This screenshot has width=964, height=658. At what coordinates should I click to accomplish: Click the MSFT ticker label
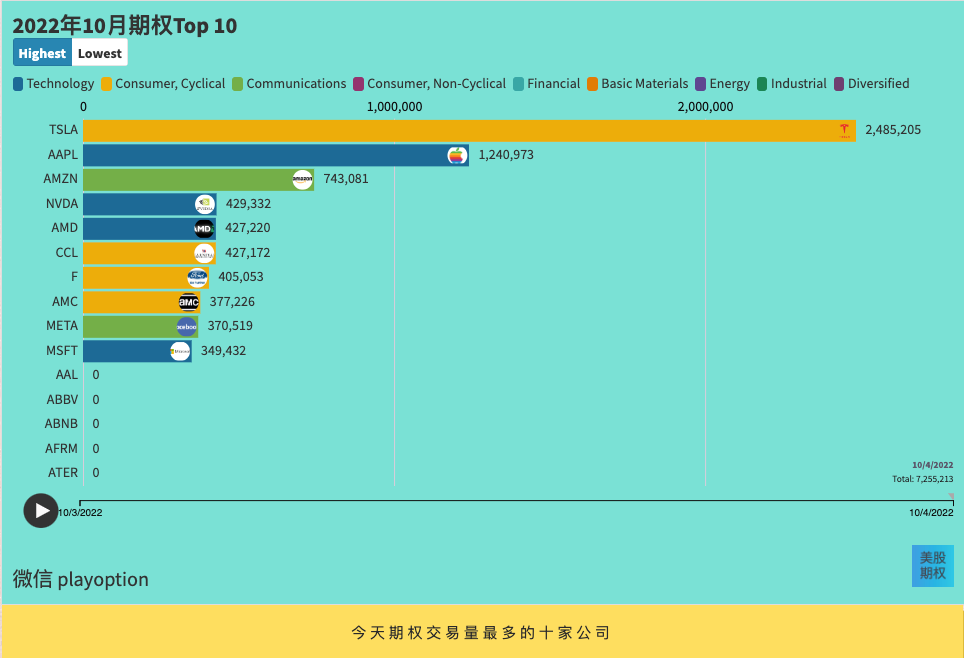click(62, 351)
